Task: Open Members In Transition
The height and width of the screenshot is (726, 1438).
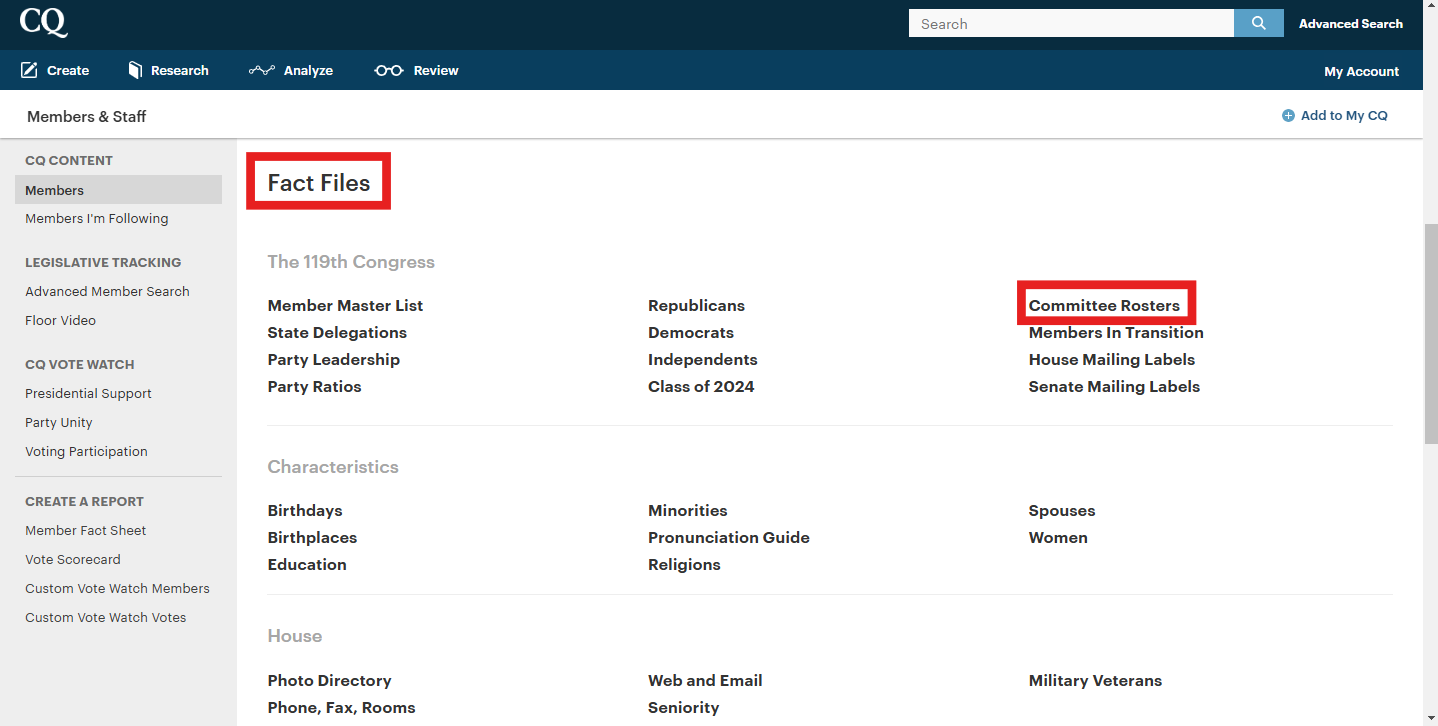Action: pyautogui.click(x=1116, y=332)
